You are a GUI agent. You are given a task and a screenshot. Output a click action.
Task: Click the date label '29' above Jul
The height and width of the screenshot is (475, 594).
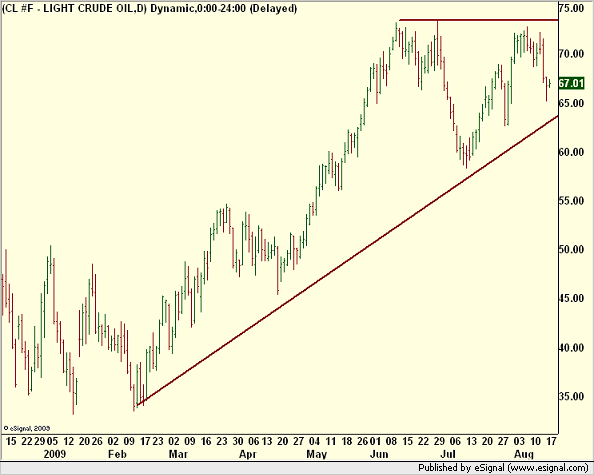point(439,441)
